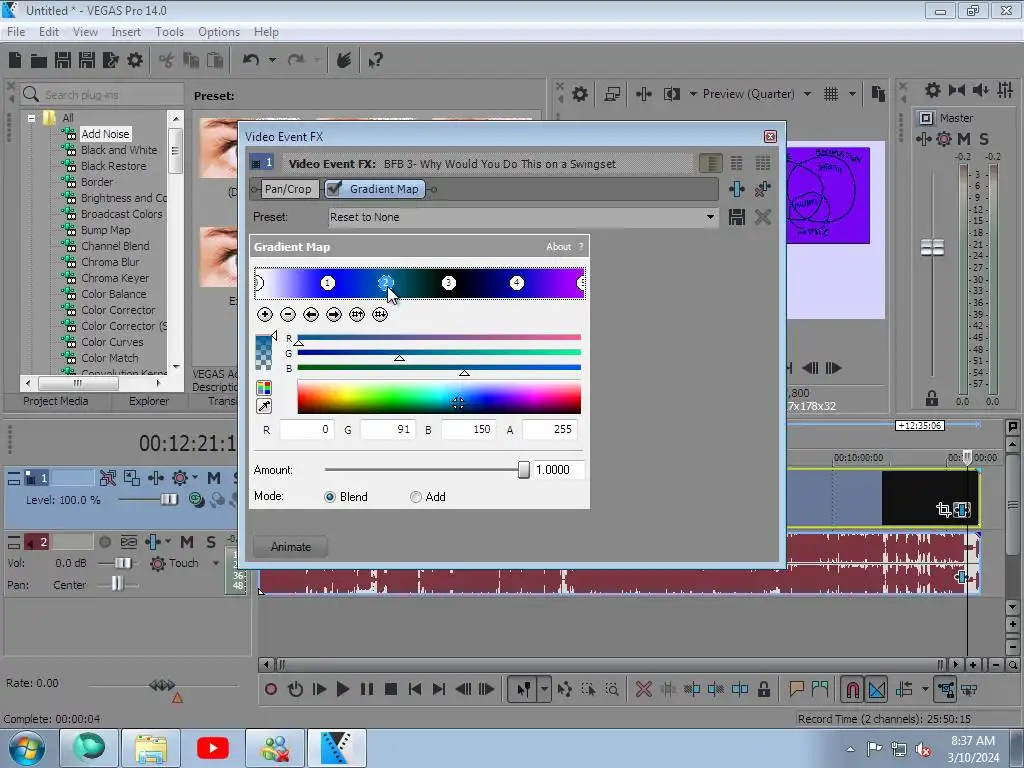Open preview Video Properties gear

579,94
